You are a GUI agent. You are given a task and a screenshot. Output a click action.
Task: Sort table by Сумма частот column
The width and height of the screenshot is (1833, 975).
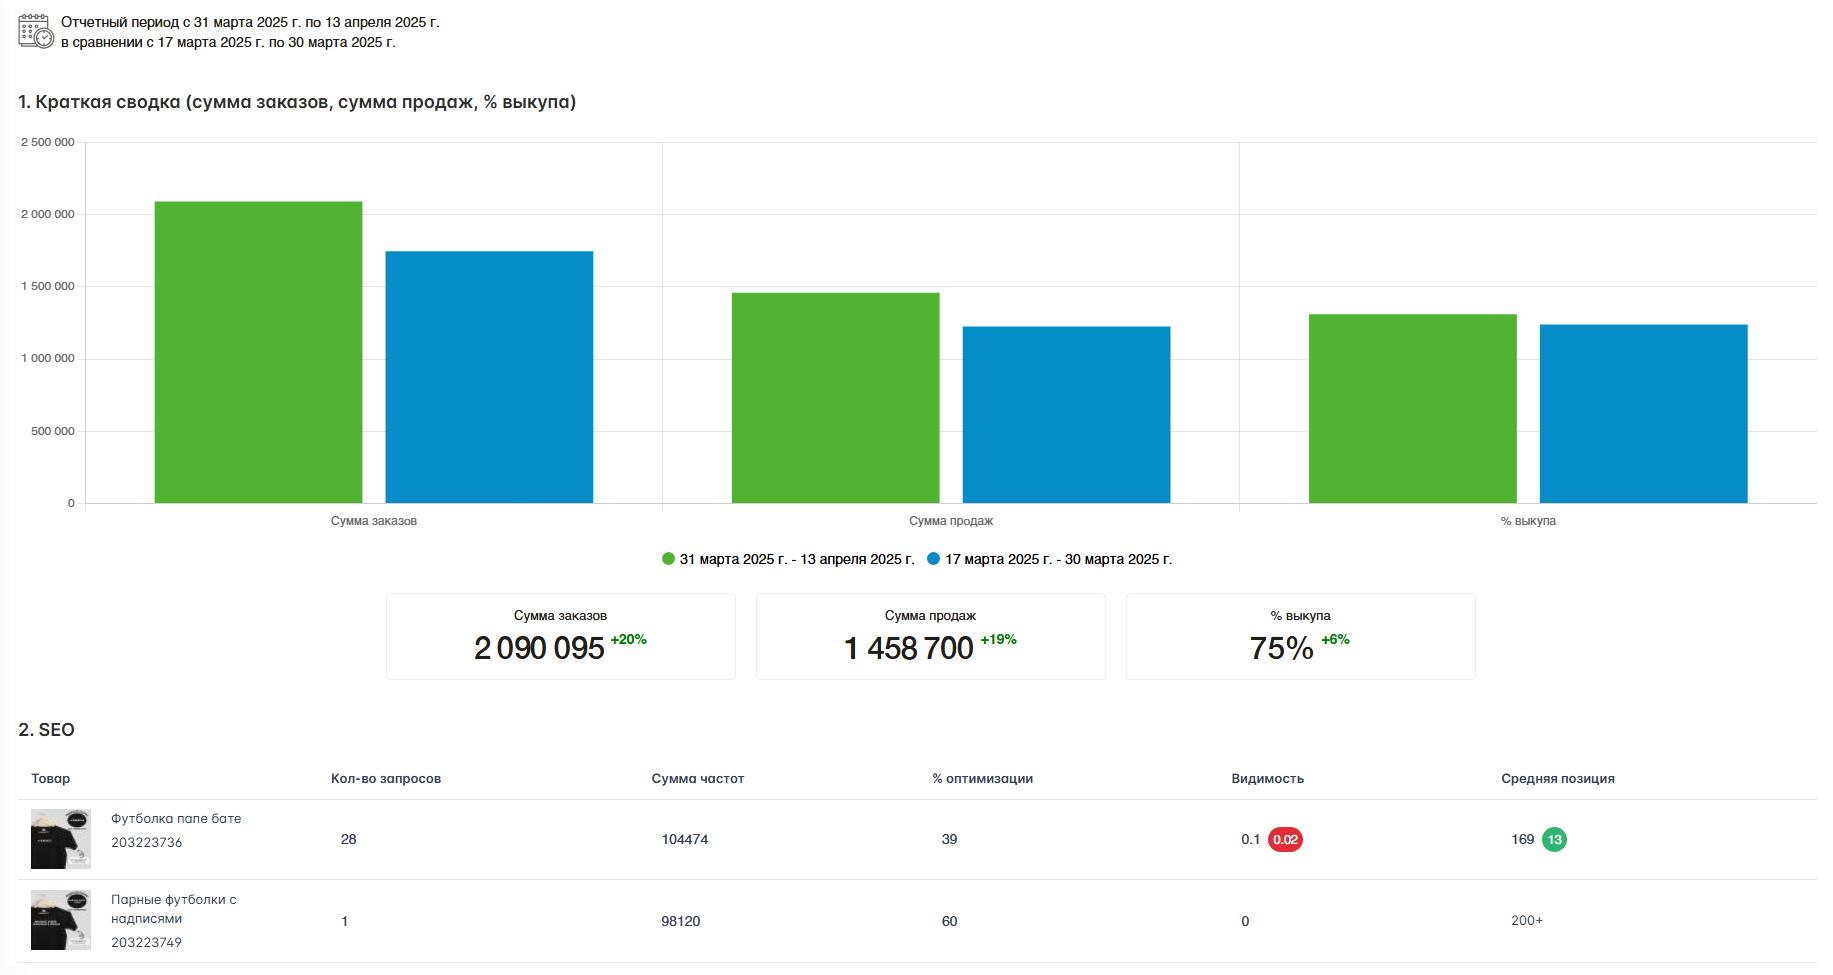[698, 778]
